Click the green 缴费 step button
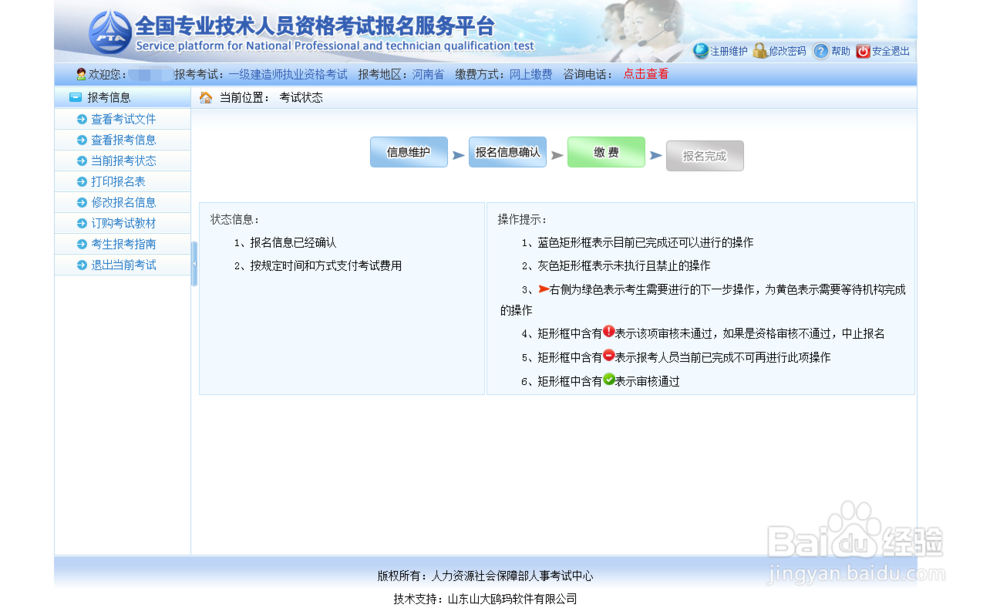Image resolution: width=1000 pixels, height=608 pixels. pos(606,154)
